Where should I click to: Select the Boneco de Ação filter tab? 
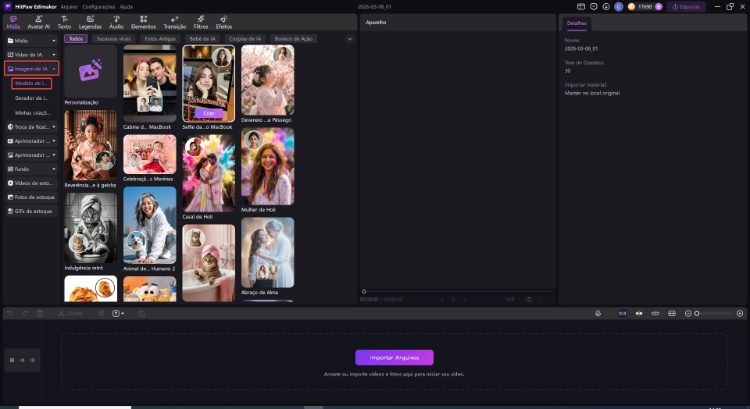[293, 39]
